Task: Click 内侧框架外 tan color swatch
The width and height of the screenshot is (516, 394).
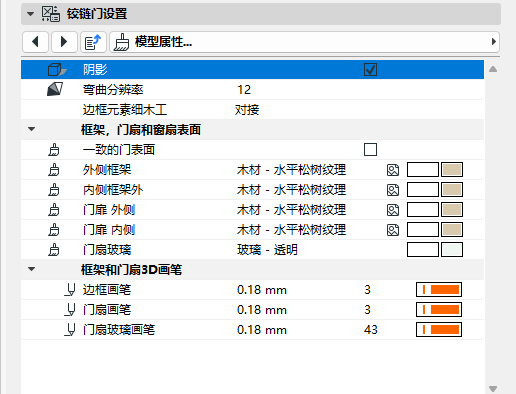Action: coord(452,190)
